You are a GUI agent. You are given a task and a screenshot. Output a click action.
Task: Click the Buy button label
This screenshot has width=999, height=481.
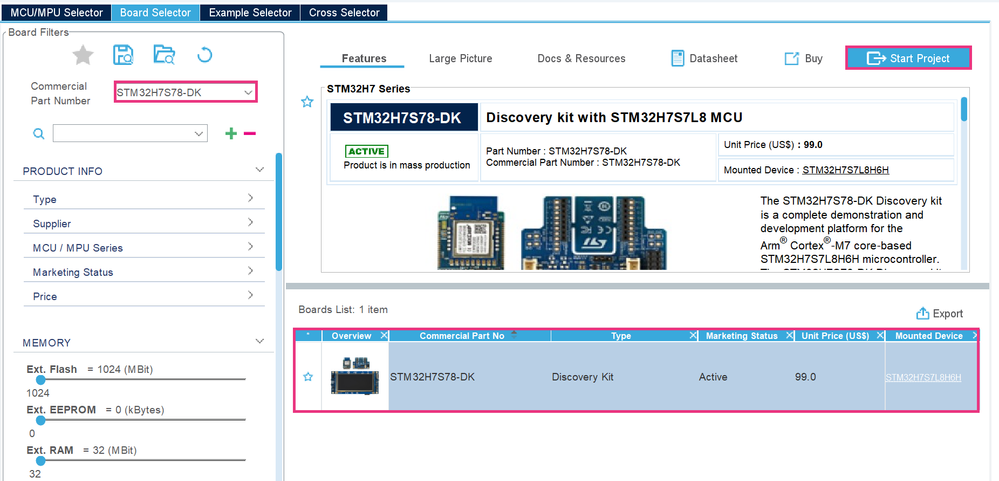point(814,58)
